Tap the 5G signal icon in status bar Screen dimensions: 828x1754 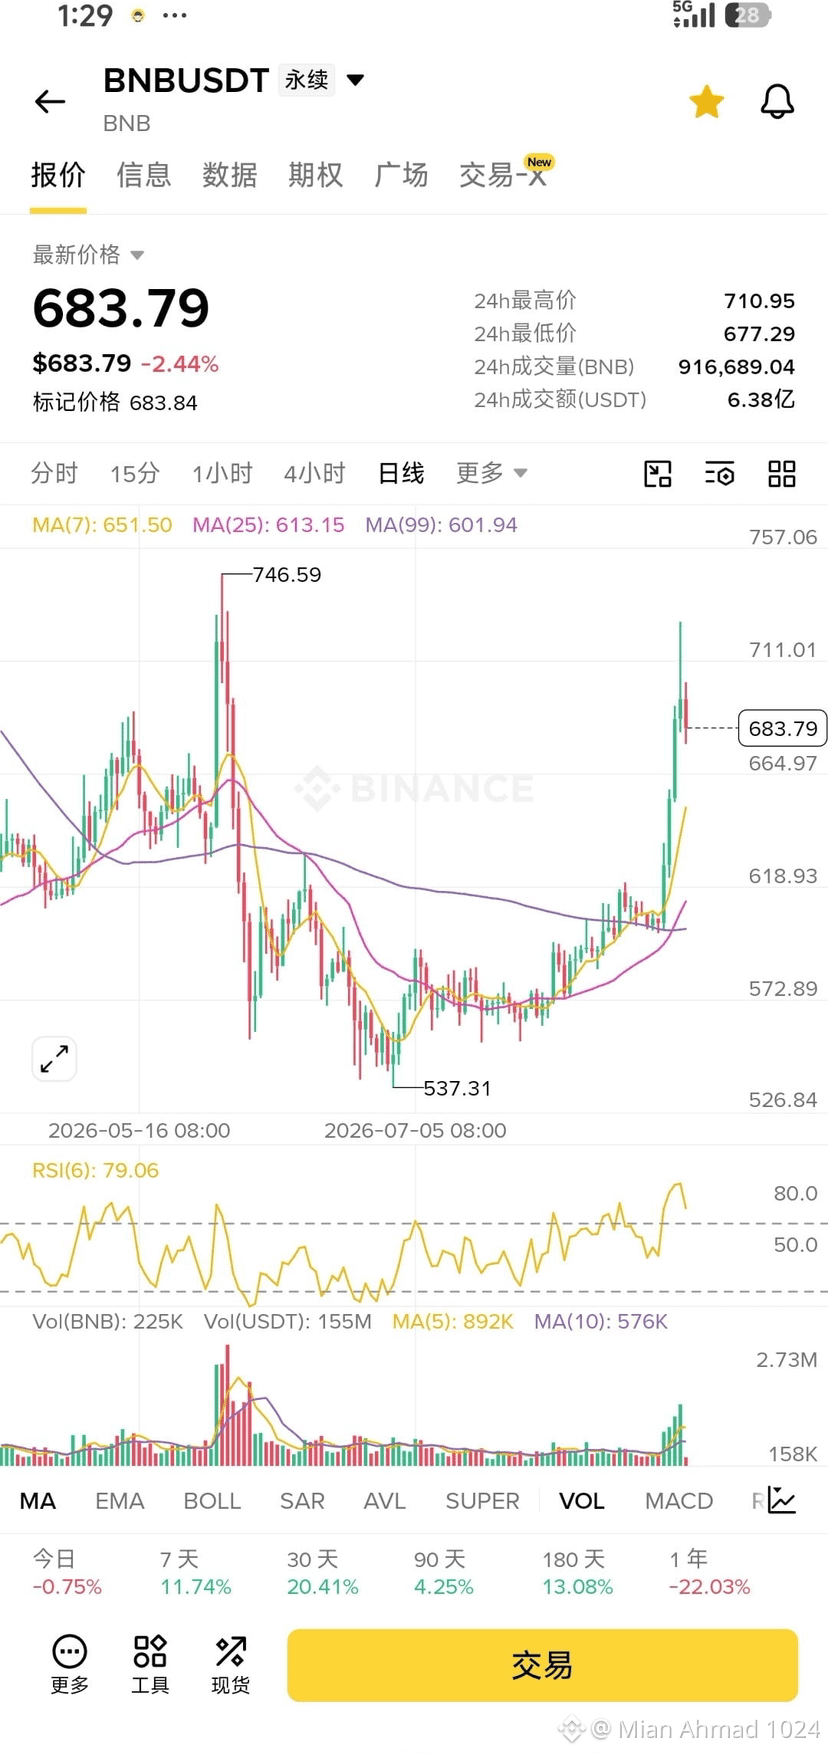click(693, 14)
